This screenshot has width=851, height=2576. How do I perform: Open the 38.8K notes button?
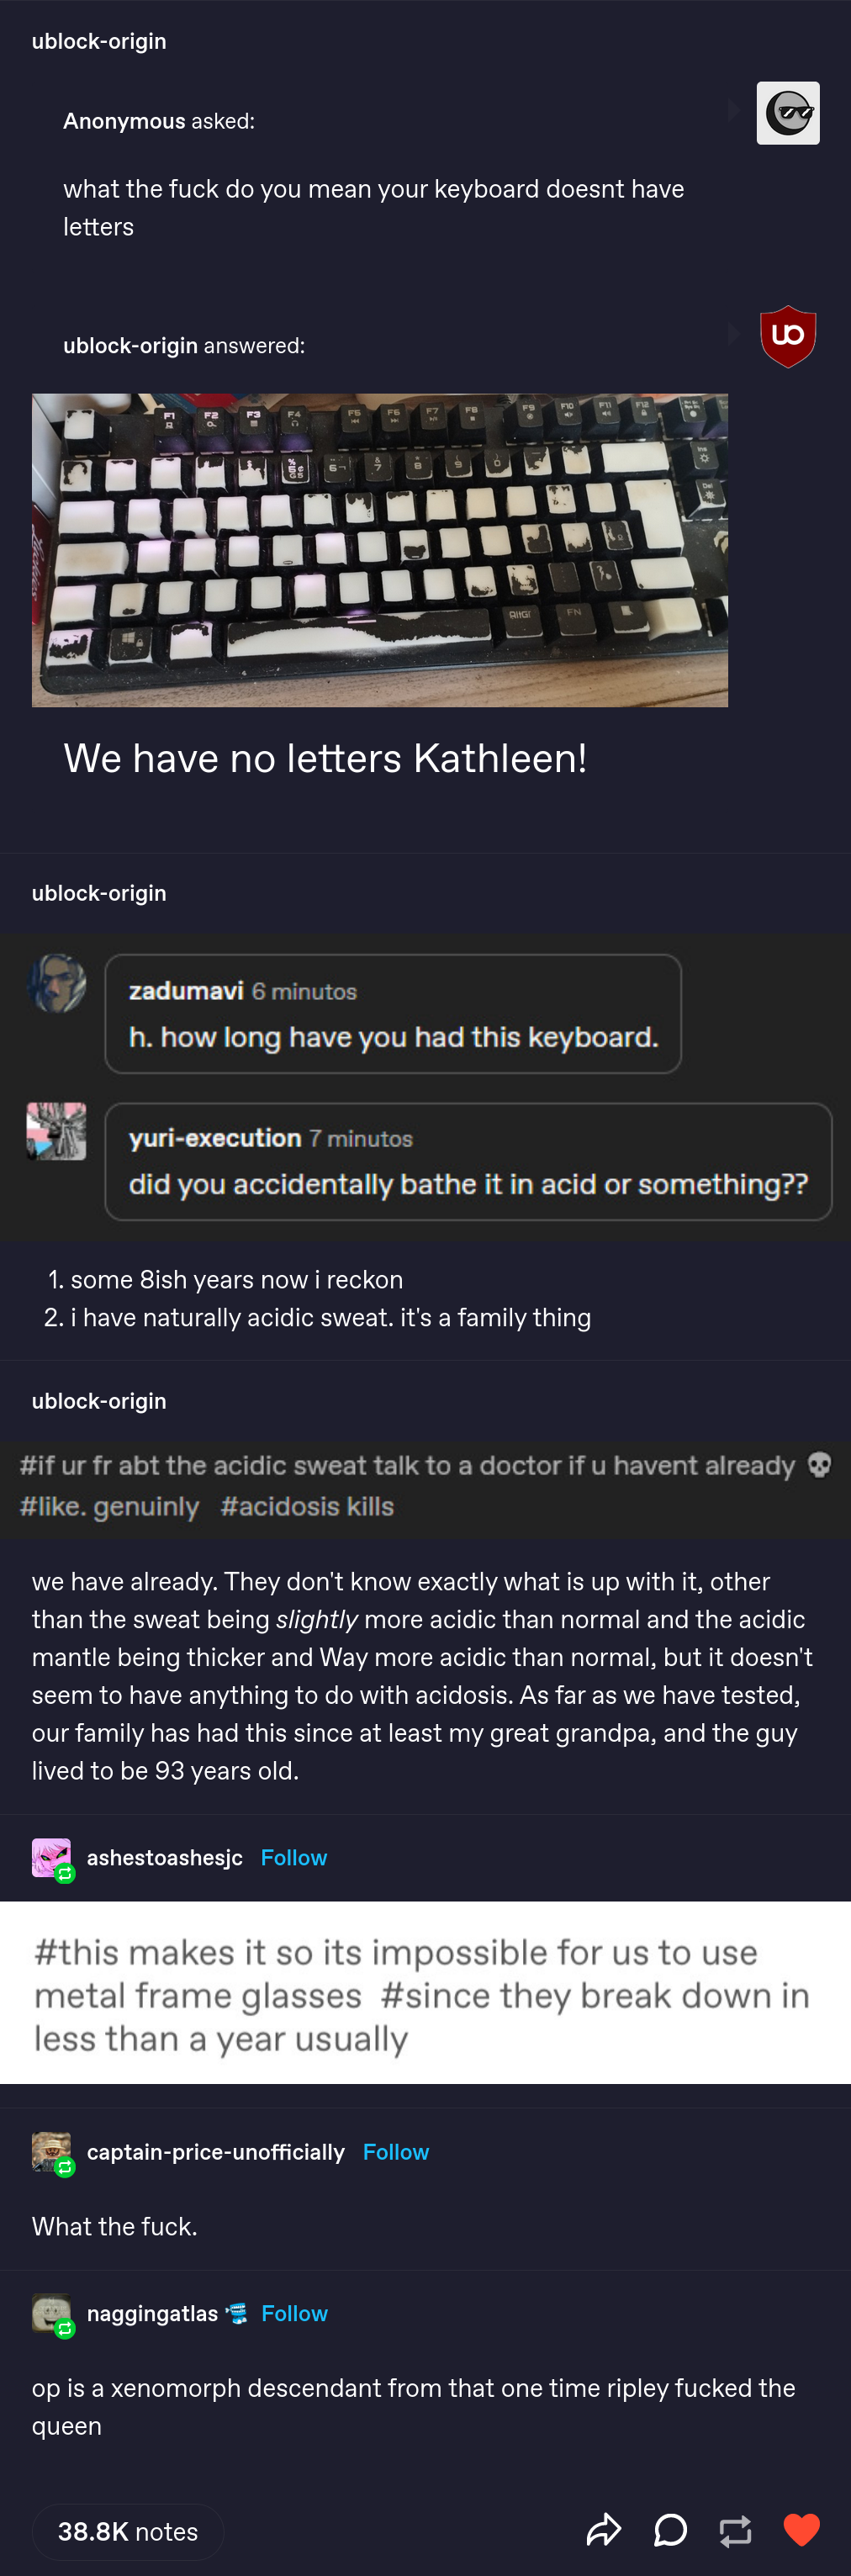pyautogui.click(x=128, y=2531)
